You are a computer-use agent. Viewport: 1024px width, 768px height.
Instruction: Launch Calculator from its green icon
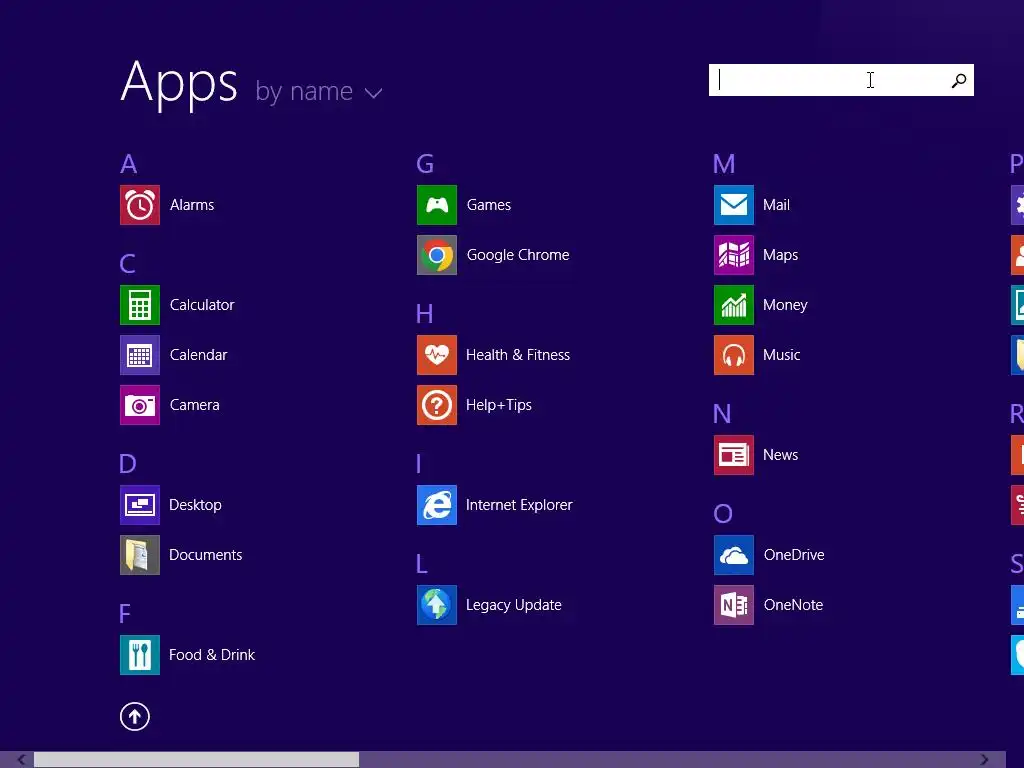point(140,305)
